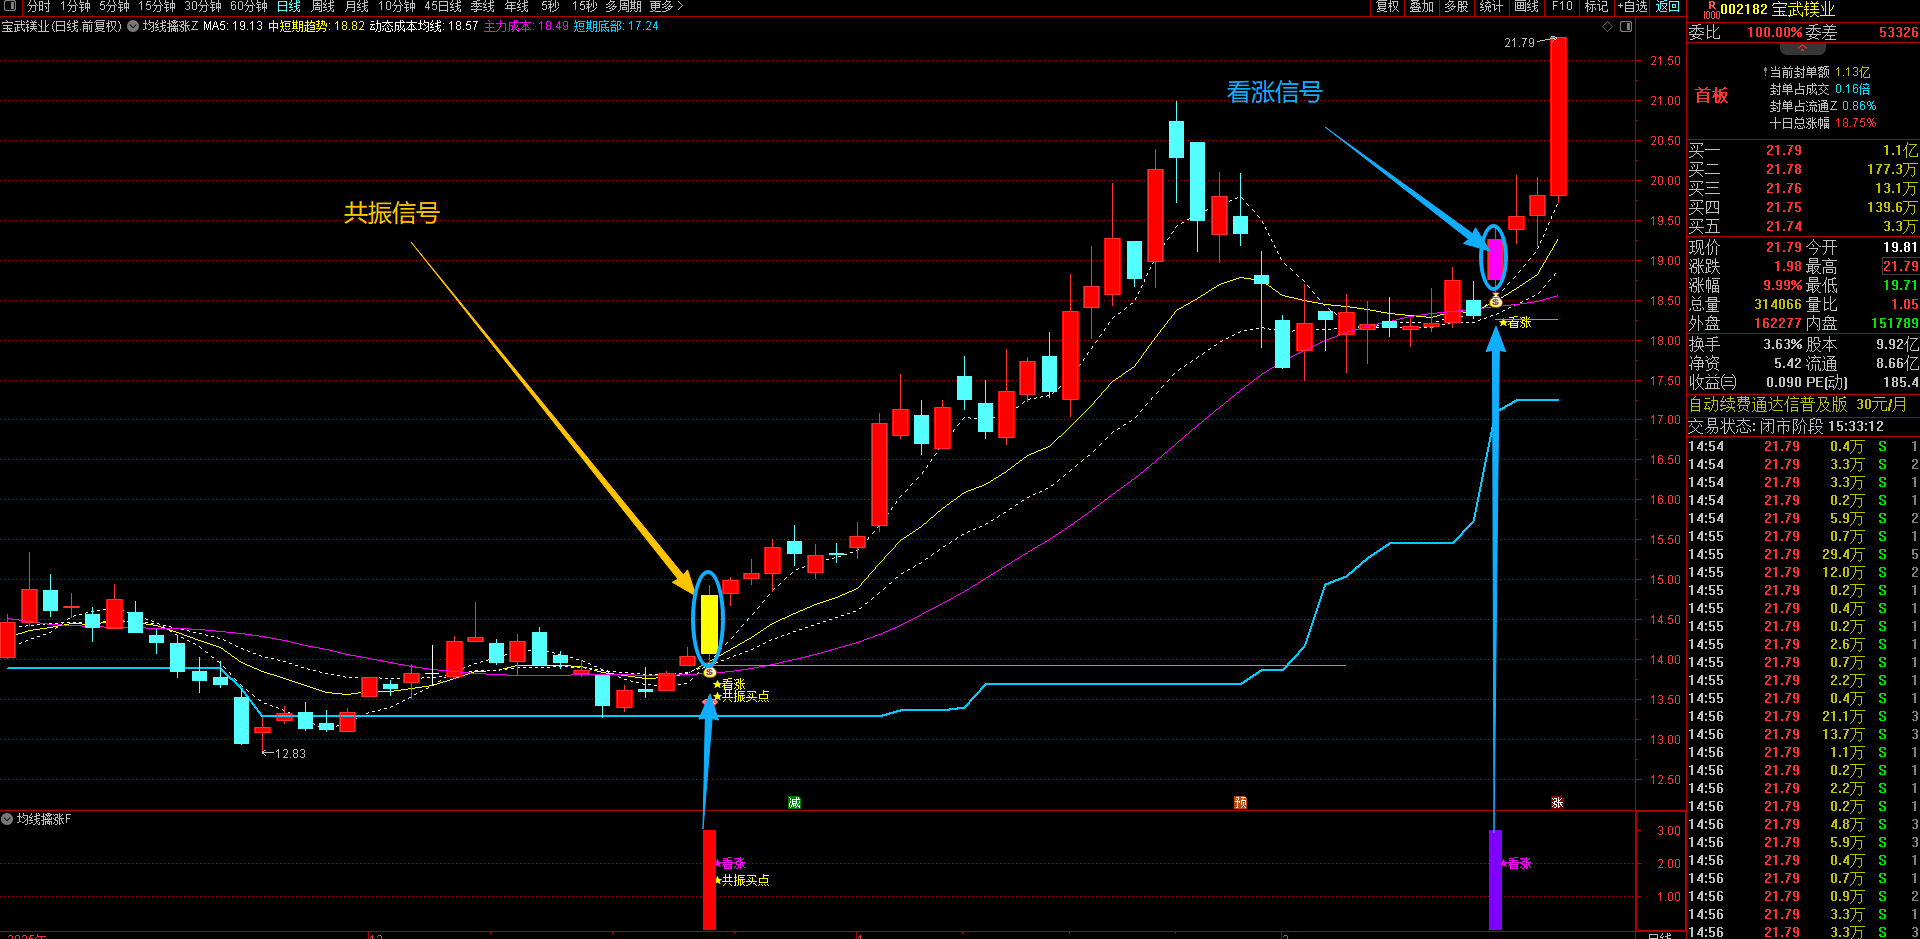Click the 总量 314066 value
Viewport: 1920px width, 939px height.
[x=1777, y=304]
